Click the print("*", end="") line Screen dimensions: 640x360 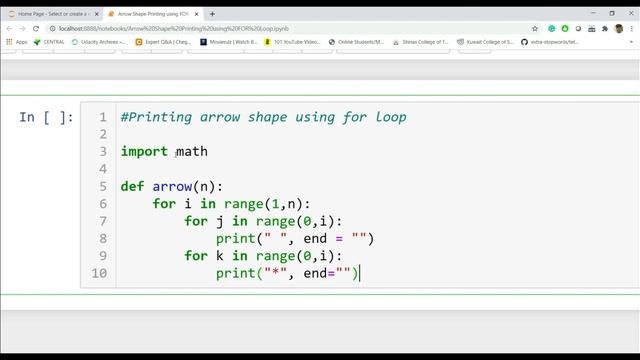(x=287, y=273)
